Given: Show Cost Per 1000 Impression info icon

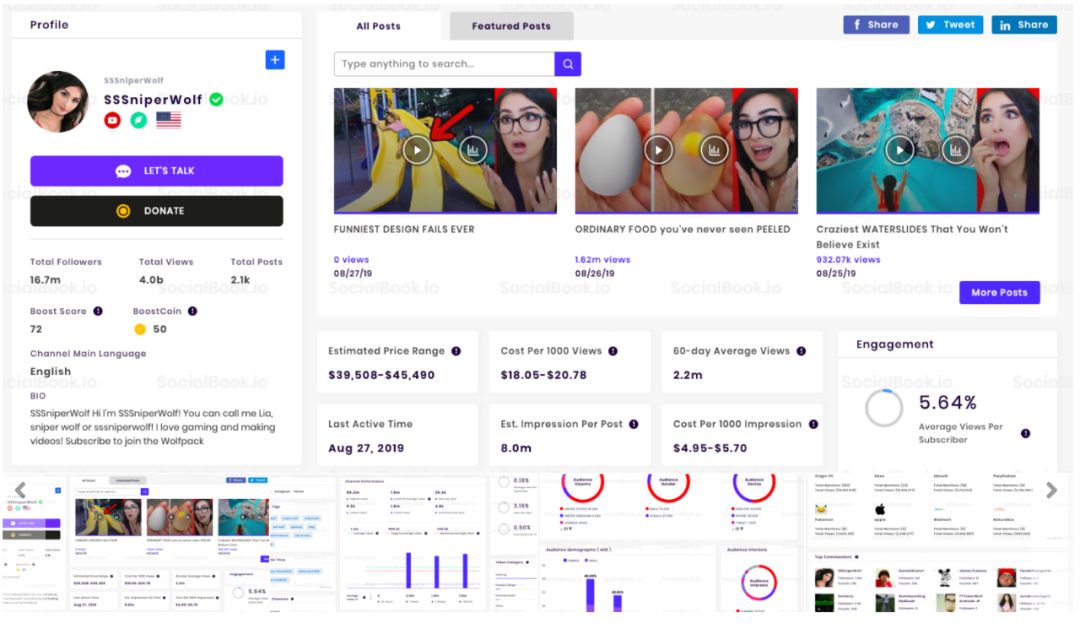Looking at the screenshot, I should 813,424.
